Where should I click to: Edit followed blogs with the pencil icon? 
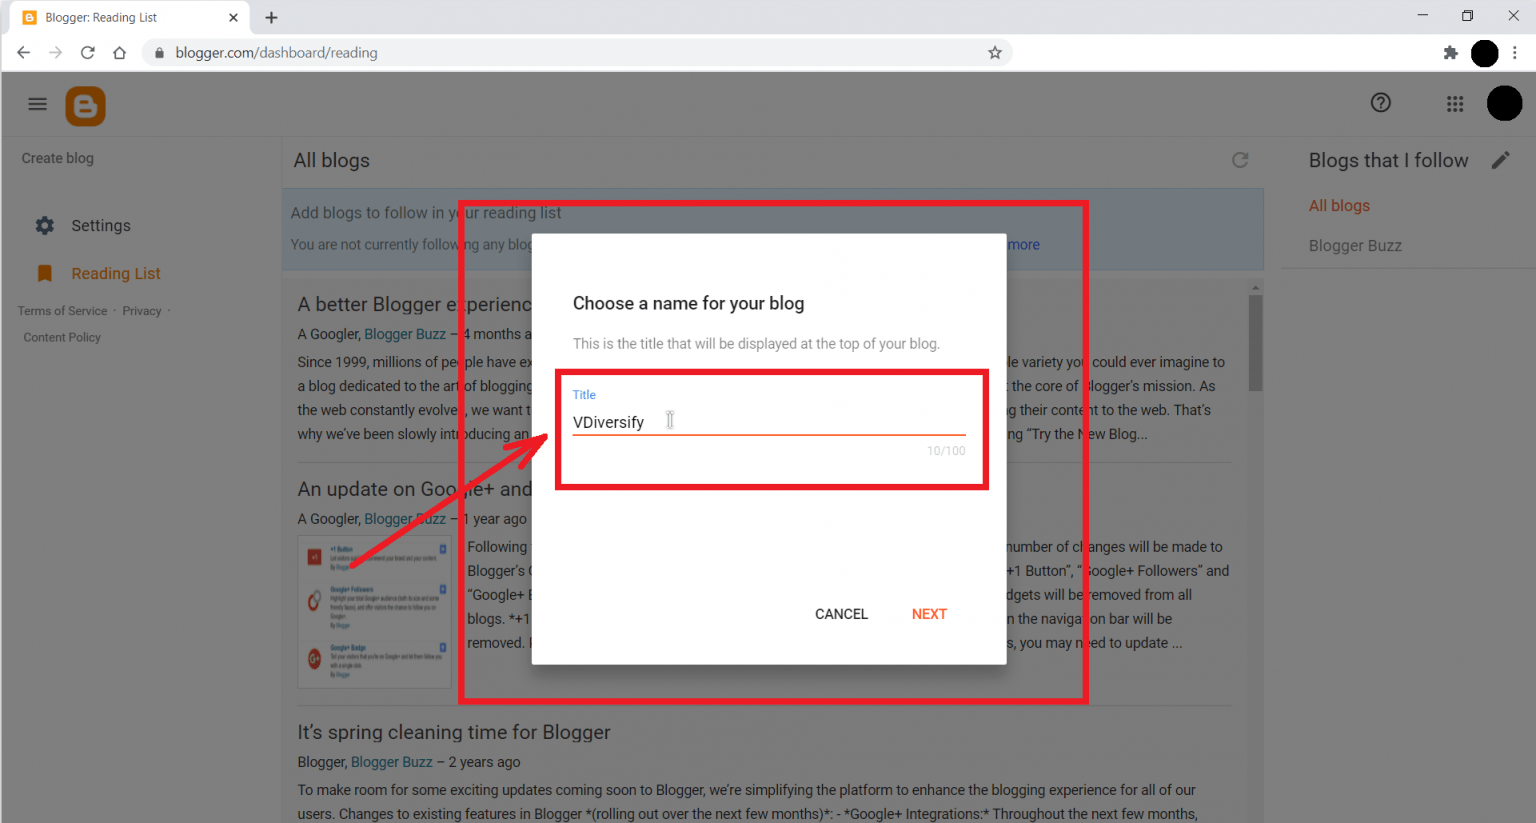[1502, 160]
